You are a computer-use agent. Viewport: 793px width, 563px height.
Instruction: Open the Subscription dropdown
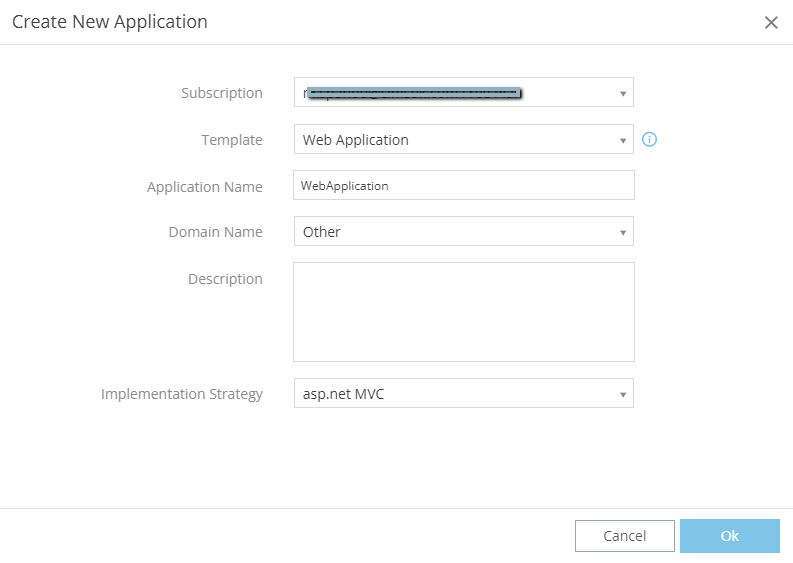463,93
